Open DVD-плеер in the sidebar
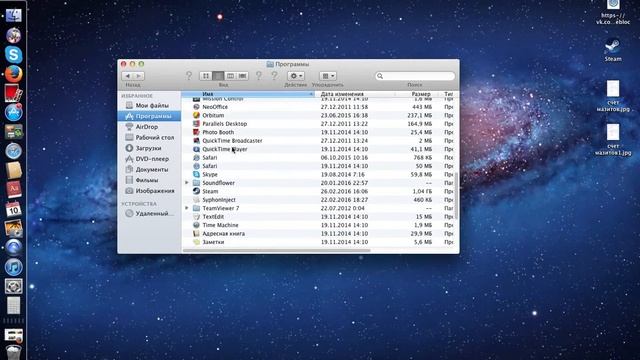640x360 pixels. [149, 159]
